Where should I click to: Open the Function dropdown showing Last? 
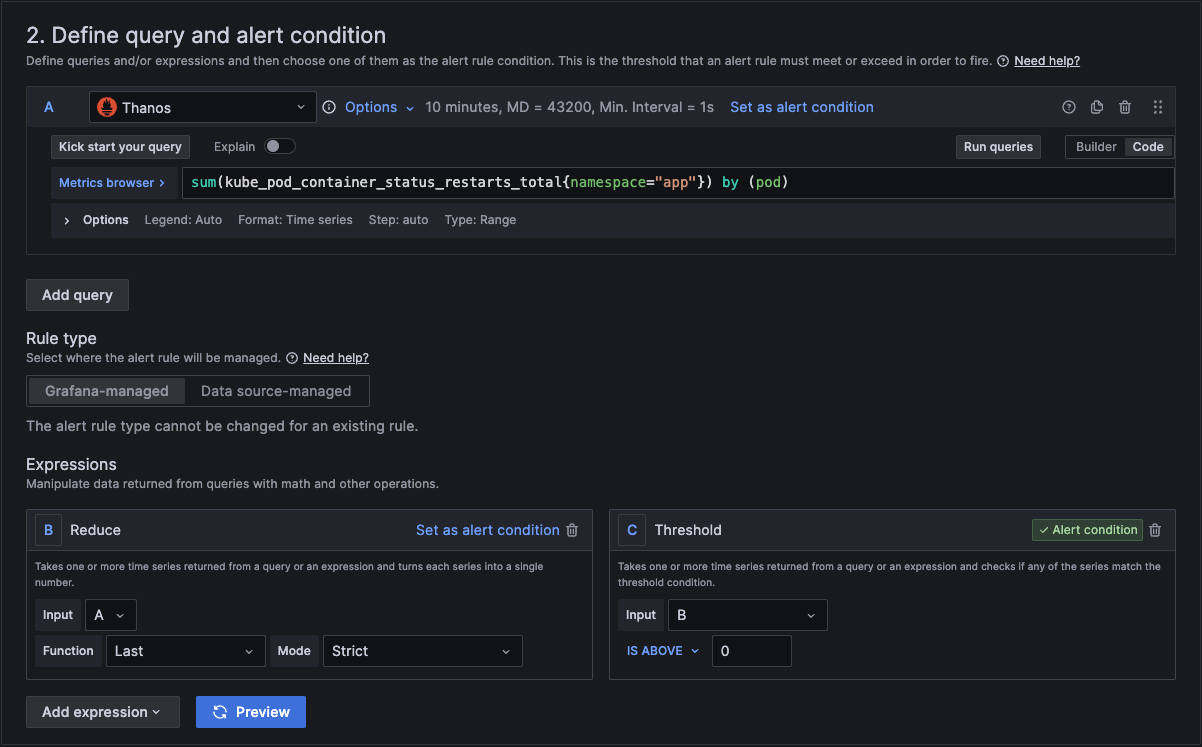tap(185, 650)
